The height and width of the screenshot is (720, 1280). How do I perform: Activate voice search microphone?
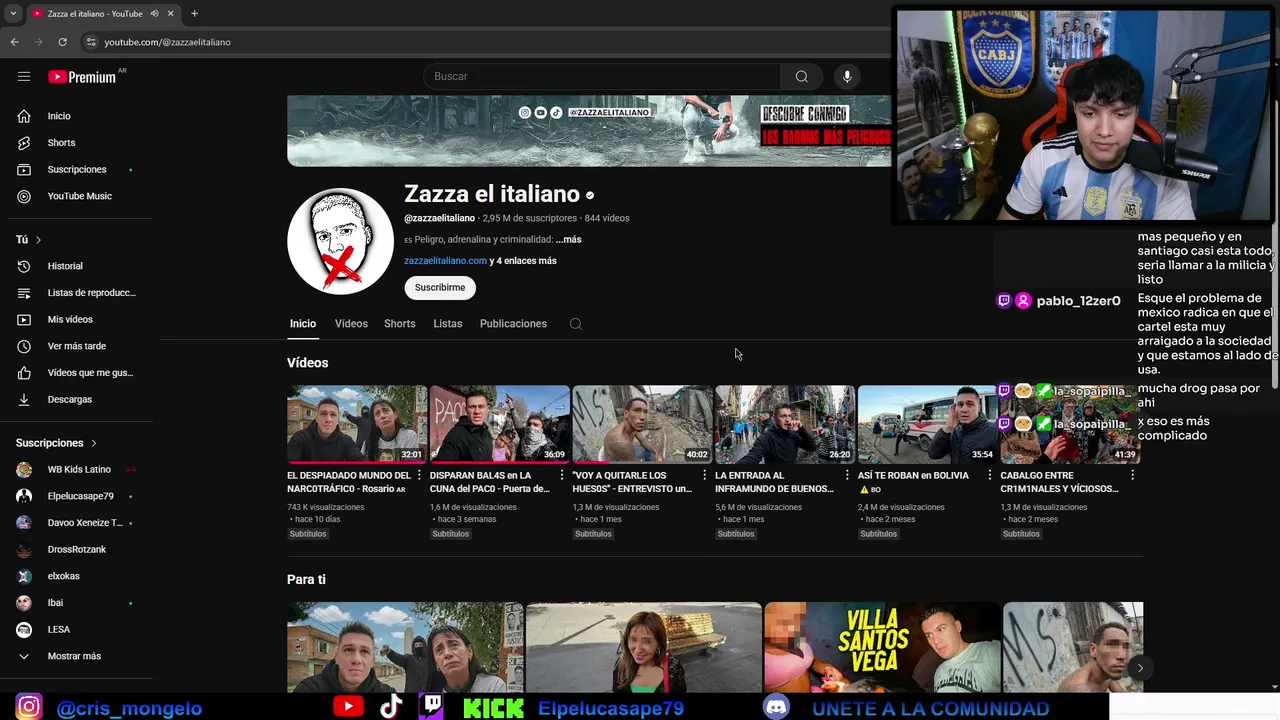tap(847, 76)
